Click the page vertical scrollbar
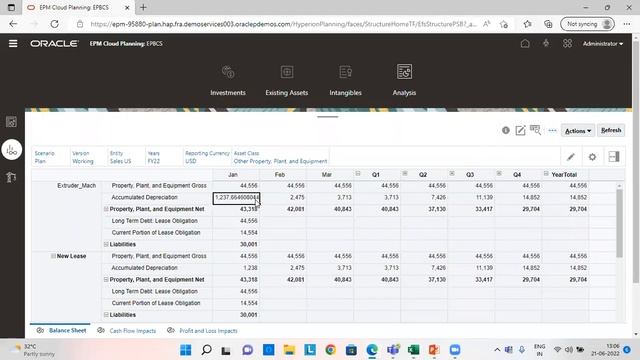640x360 pixels. [636, 161]
